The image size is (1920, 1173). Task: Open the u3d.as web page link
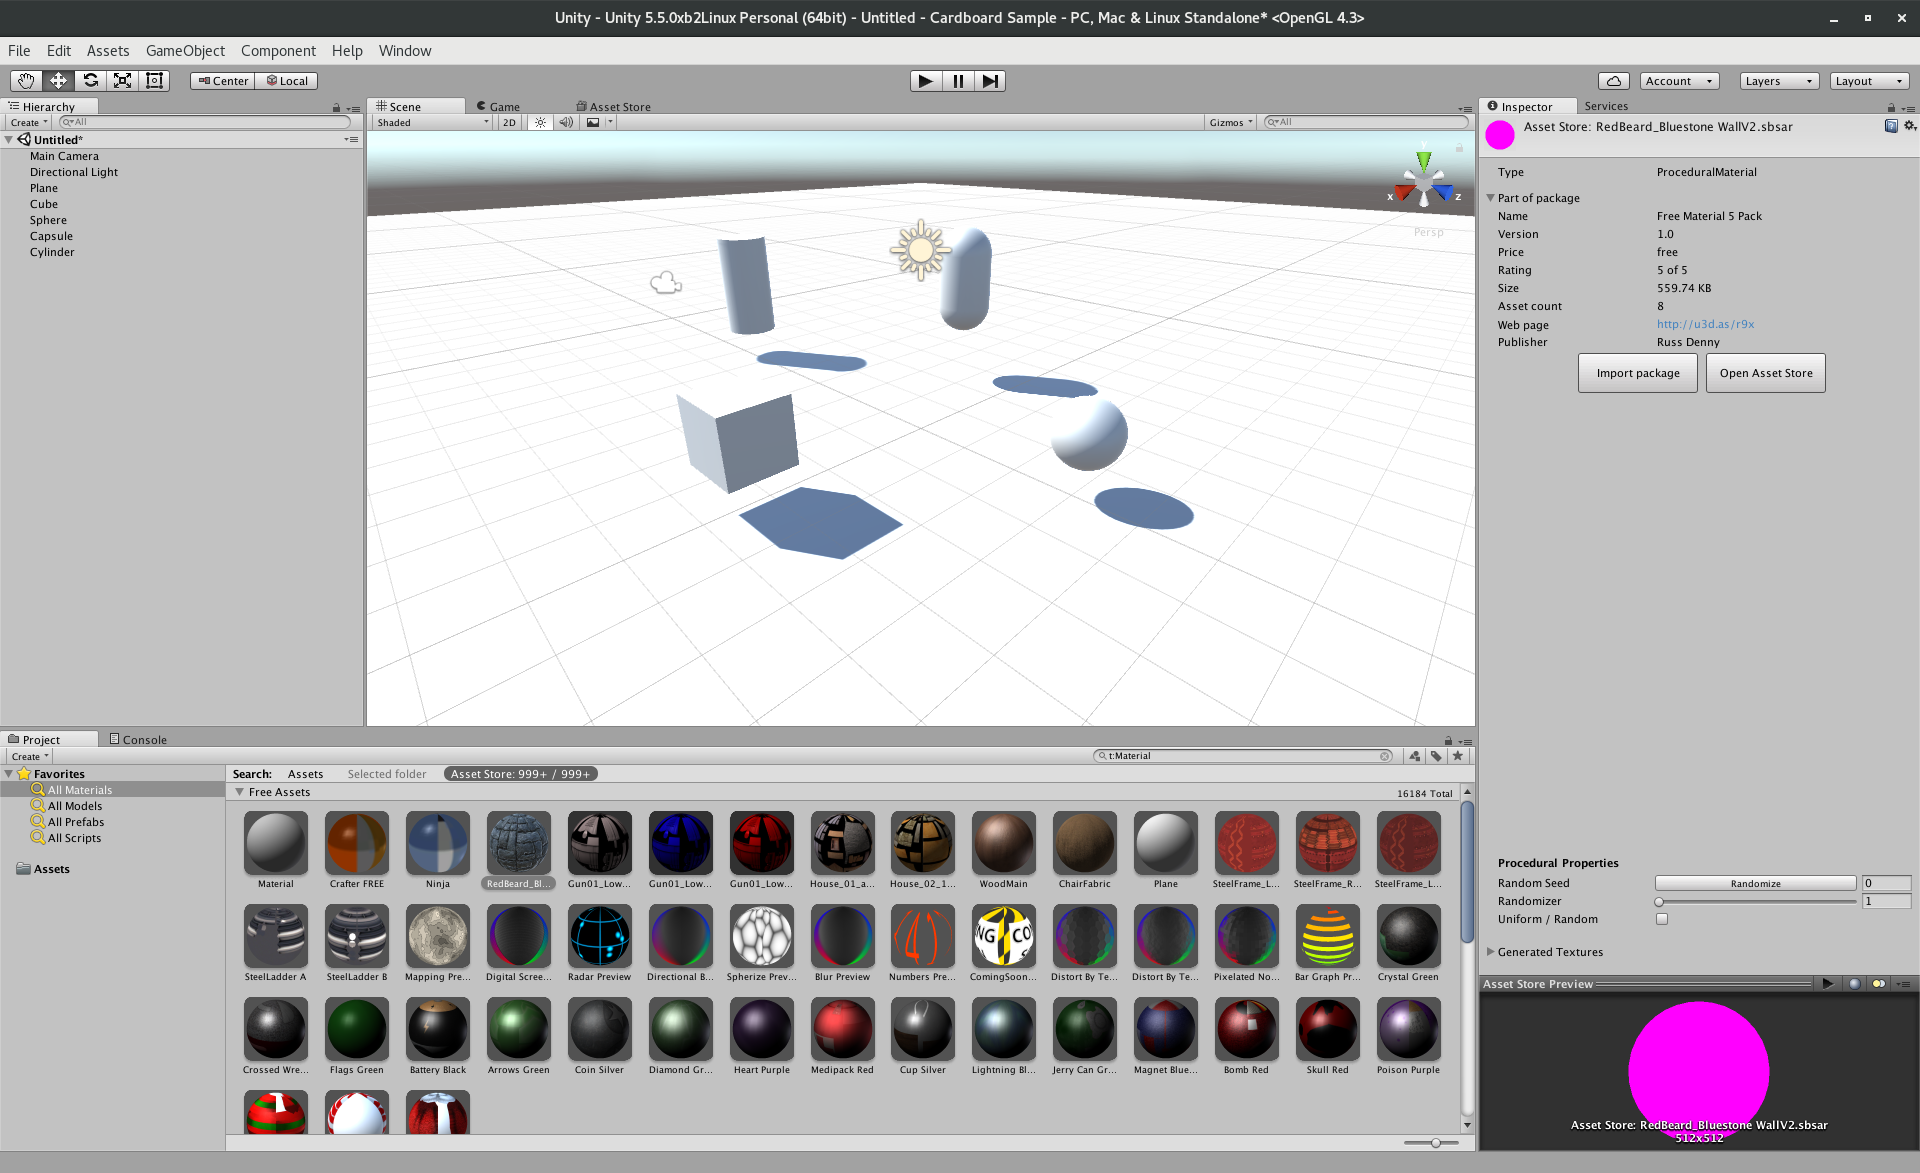point(1705,324)
